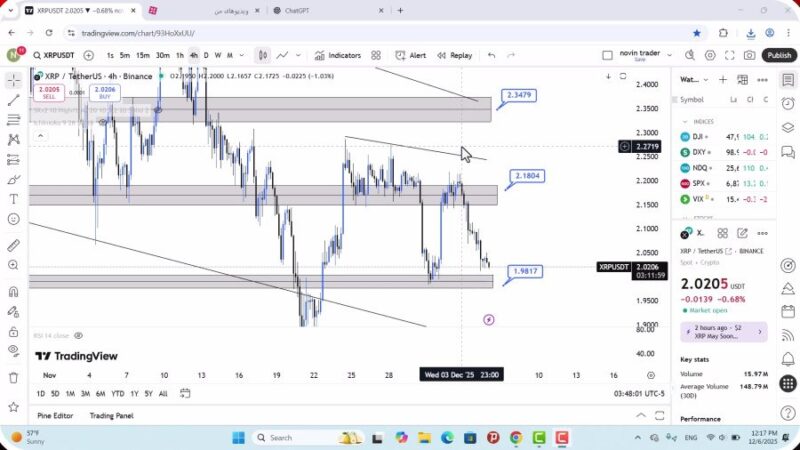Expand the novin trader layout dropdown

667,55
